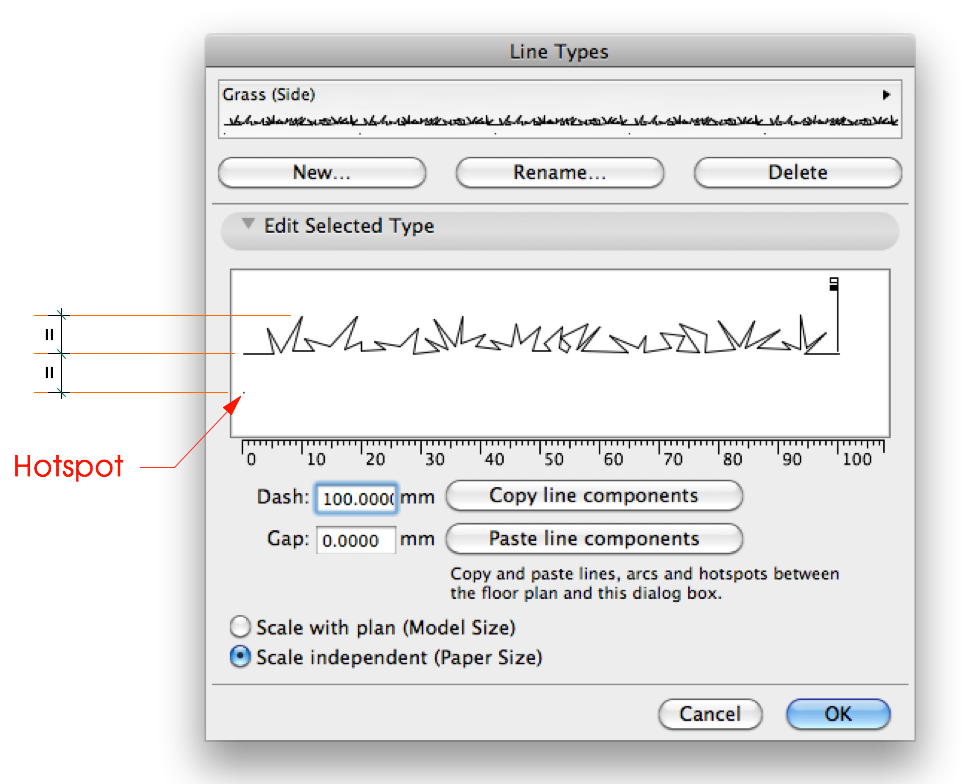The height and width of the screenshot is (784, 979).
Task: Click the Rename... button
Action: click(x=559, y=172)
